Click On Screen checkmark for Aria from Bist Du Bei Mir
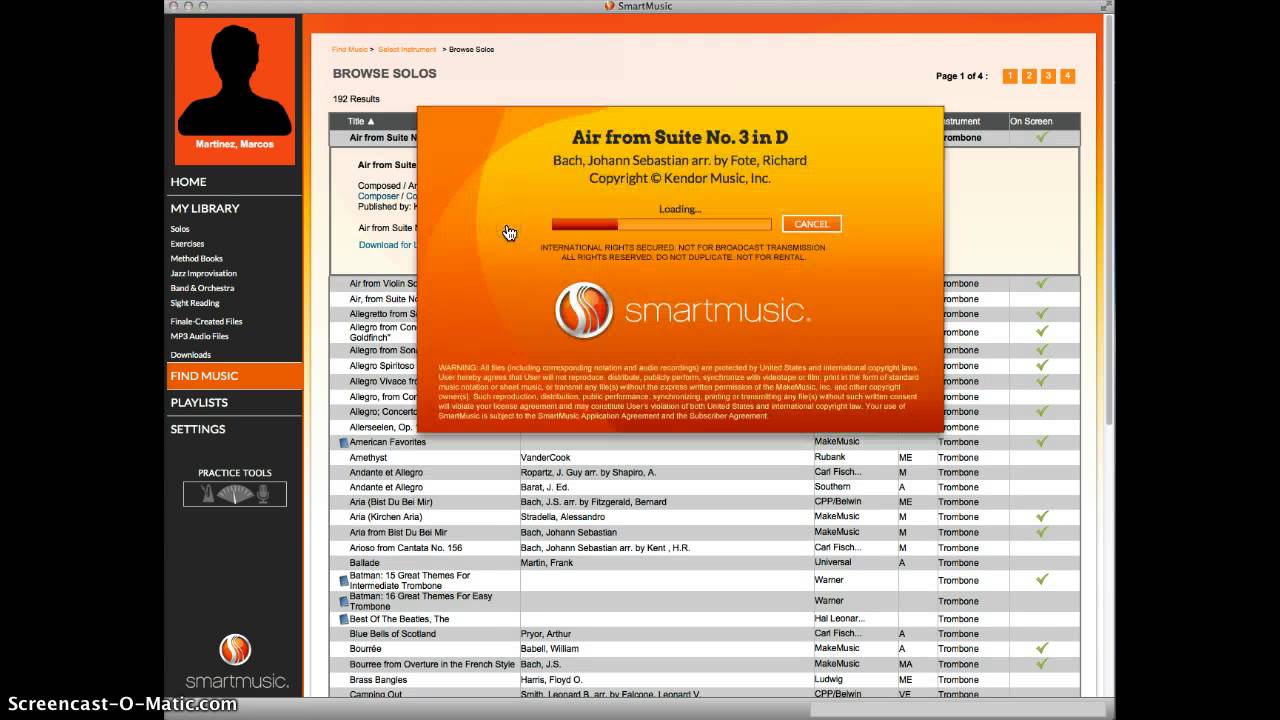 pyautogui.click(x=1041, y=532)
